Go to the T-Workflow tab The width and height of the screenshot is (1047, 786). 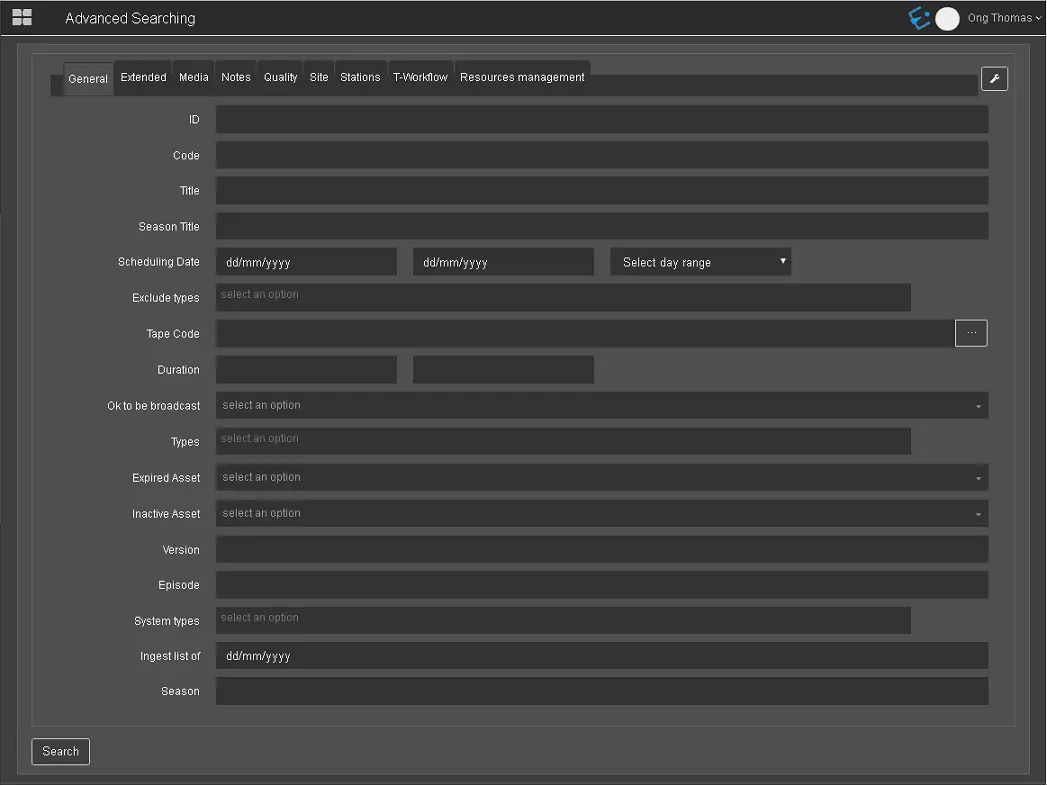click(x=420, y=77)
